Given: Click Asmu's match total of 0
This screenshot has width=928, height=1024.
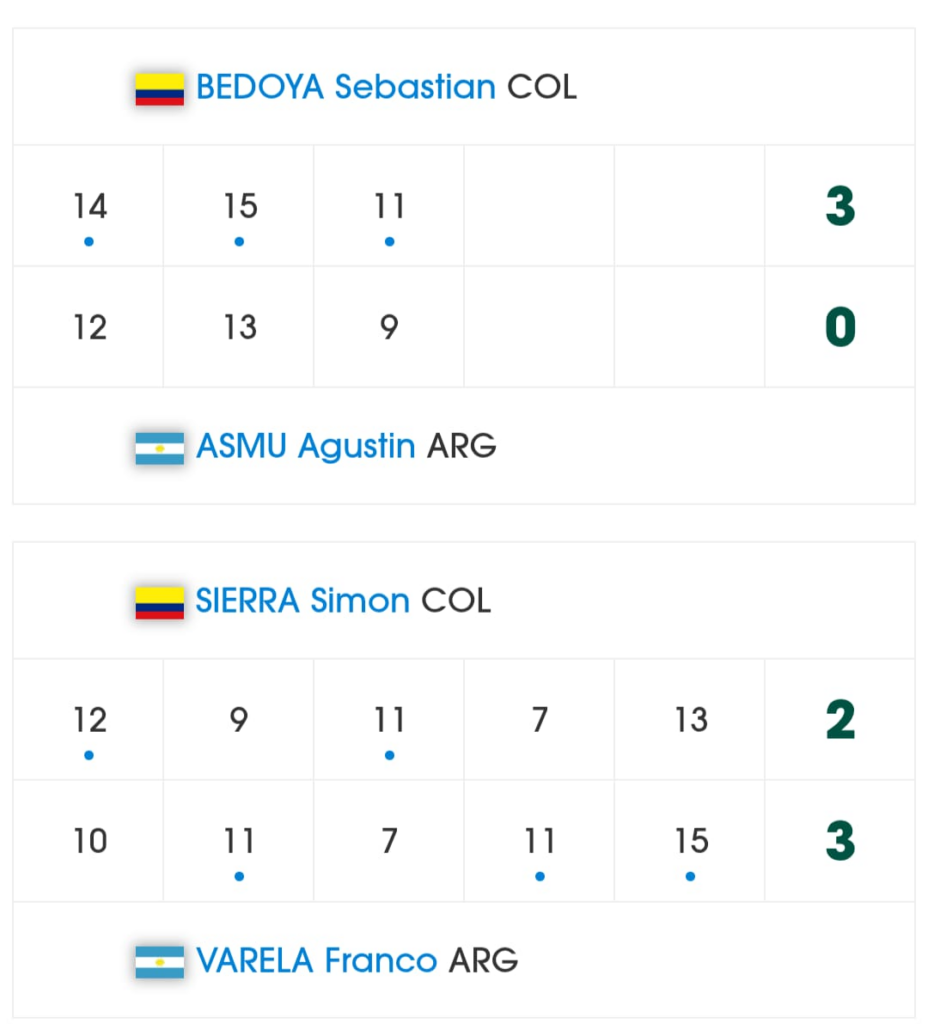Looking at the screenshot, I should (840, 328).
